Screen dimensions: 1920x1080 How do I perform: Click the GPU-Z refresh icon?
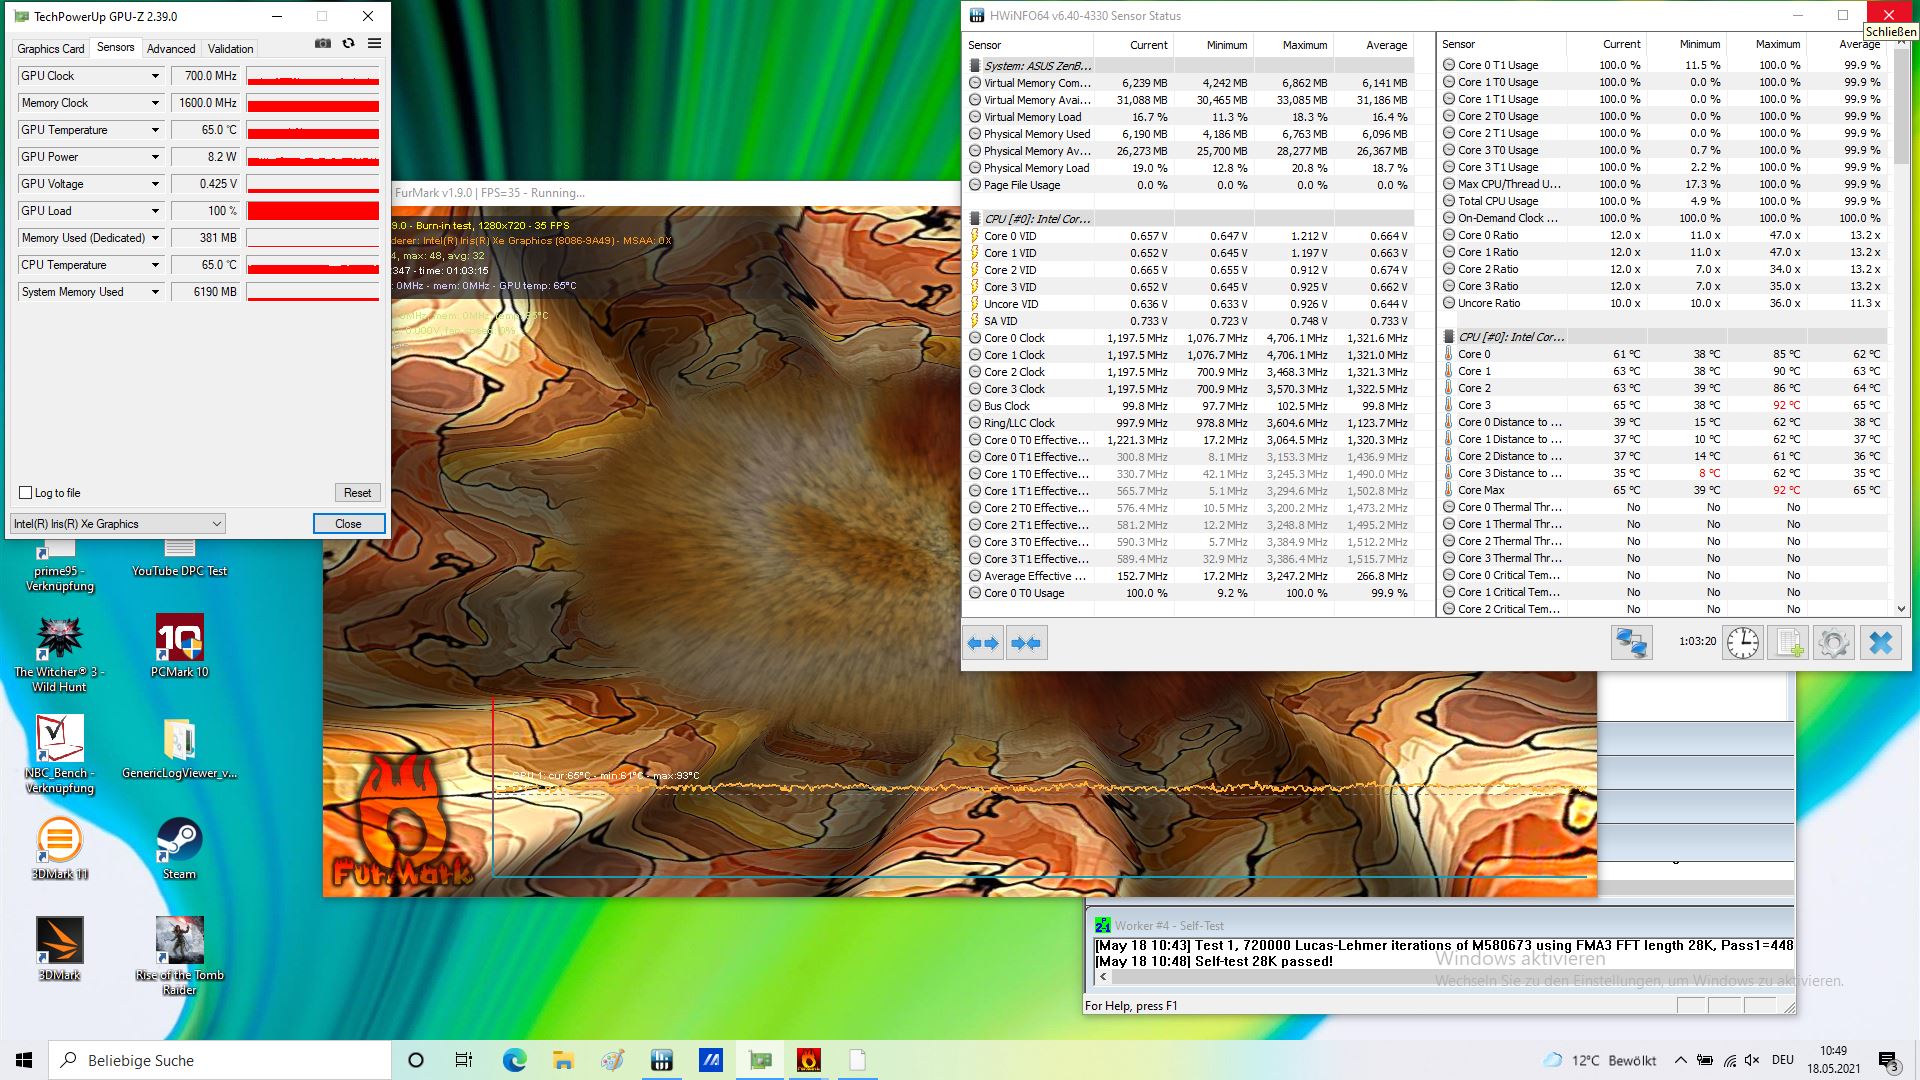coord(348,44)
